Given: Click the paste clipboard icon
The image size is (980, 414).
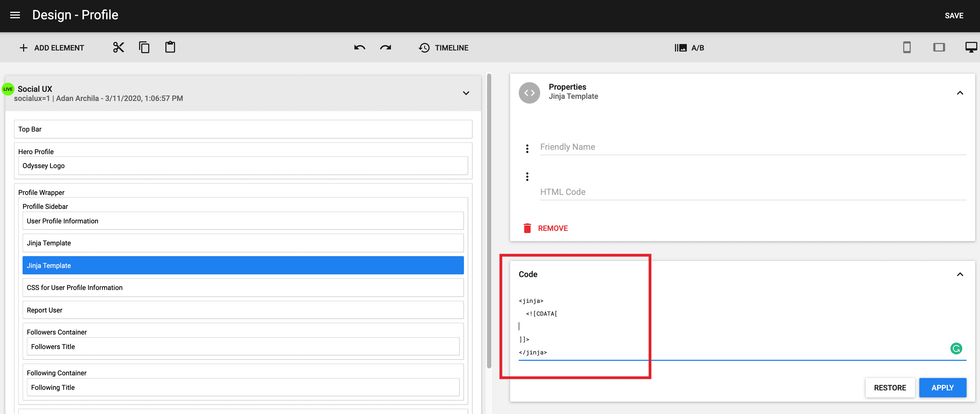Looking at the screenshot, I should [x=170, y=48].
